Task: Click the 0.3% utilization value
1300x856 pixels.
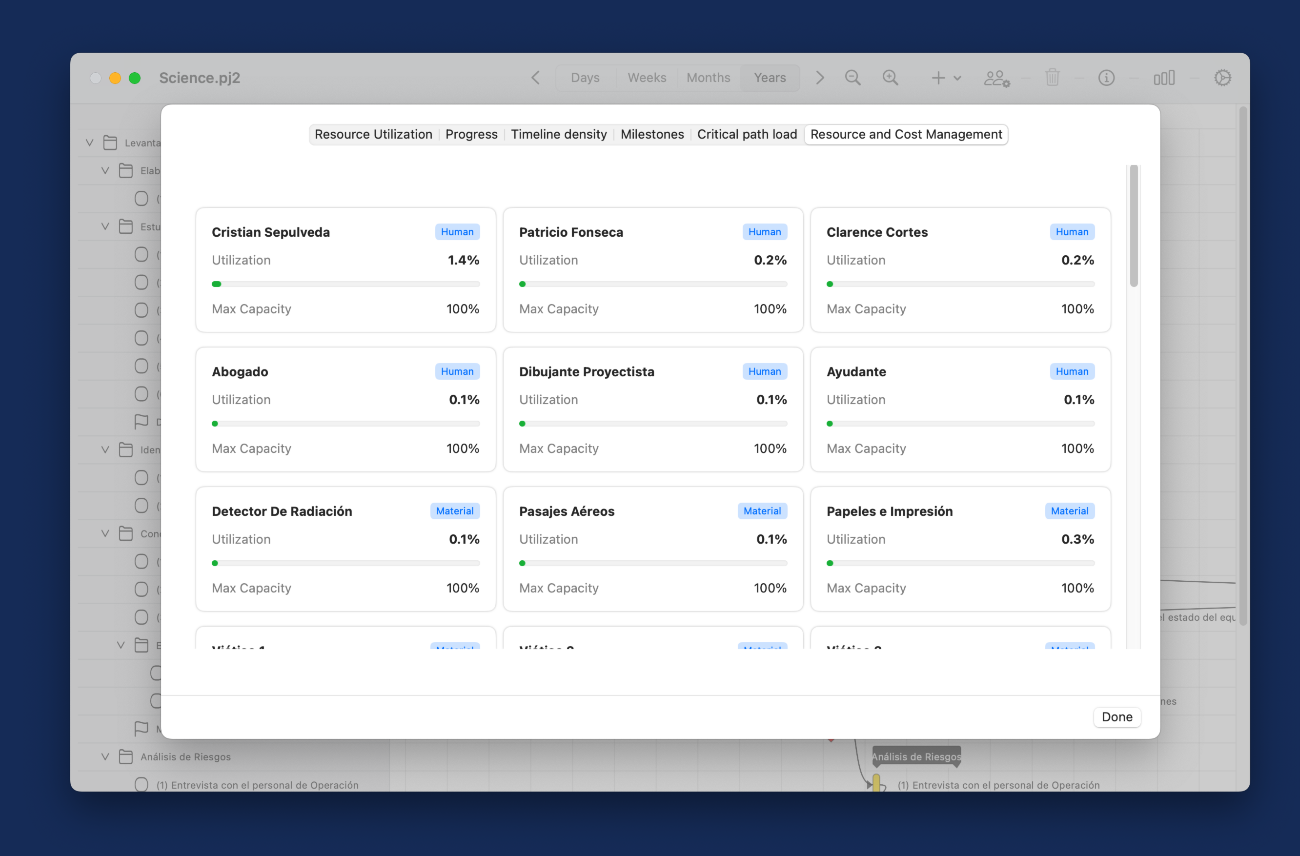Action: point(1078,539)
